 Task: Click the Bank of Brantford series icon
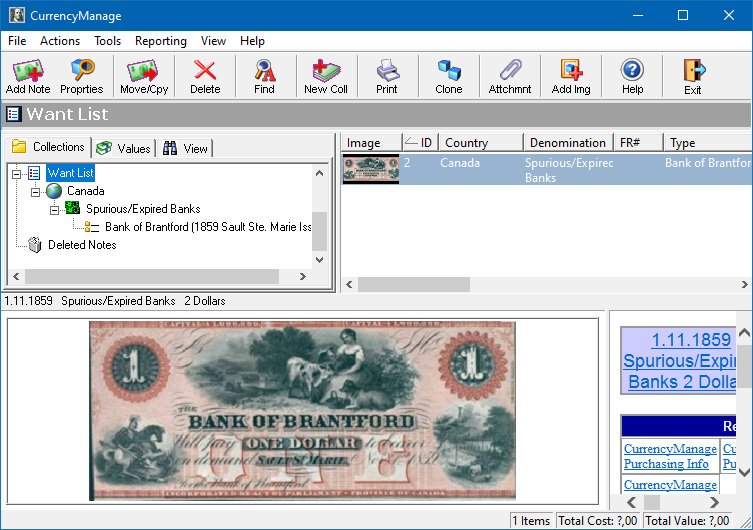point(91,227)
